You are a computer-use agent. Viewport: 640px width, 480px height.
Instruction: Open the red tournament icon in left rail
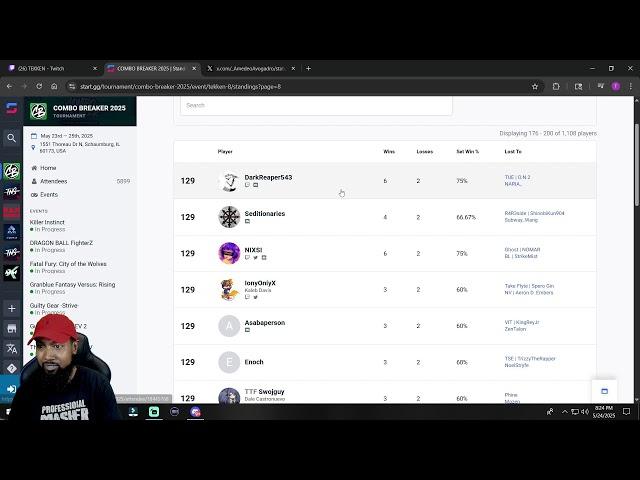11,211
